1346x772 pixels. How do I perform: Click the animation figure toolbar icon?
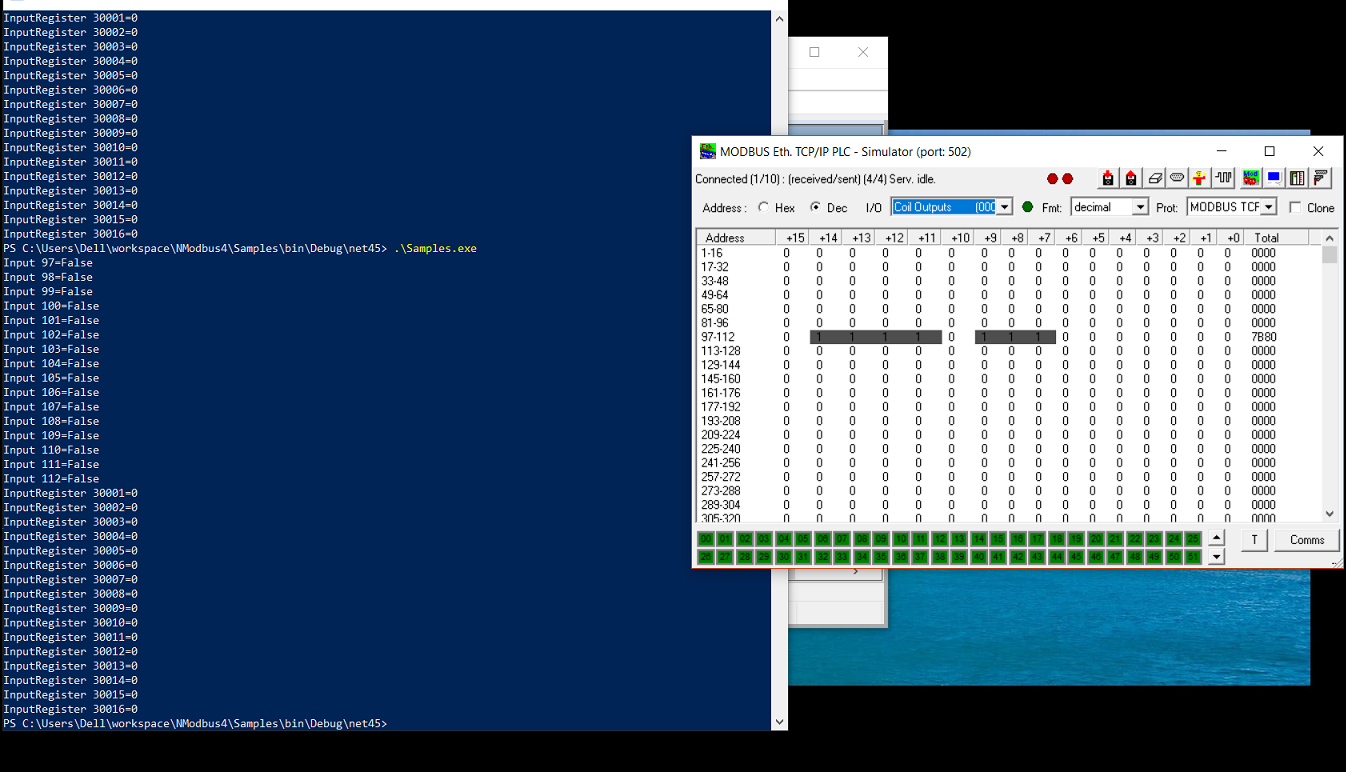(x=1199, y=177)
